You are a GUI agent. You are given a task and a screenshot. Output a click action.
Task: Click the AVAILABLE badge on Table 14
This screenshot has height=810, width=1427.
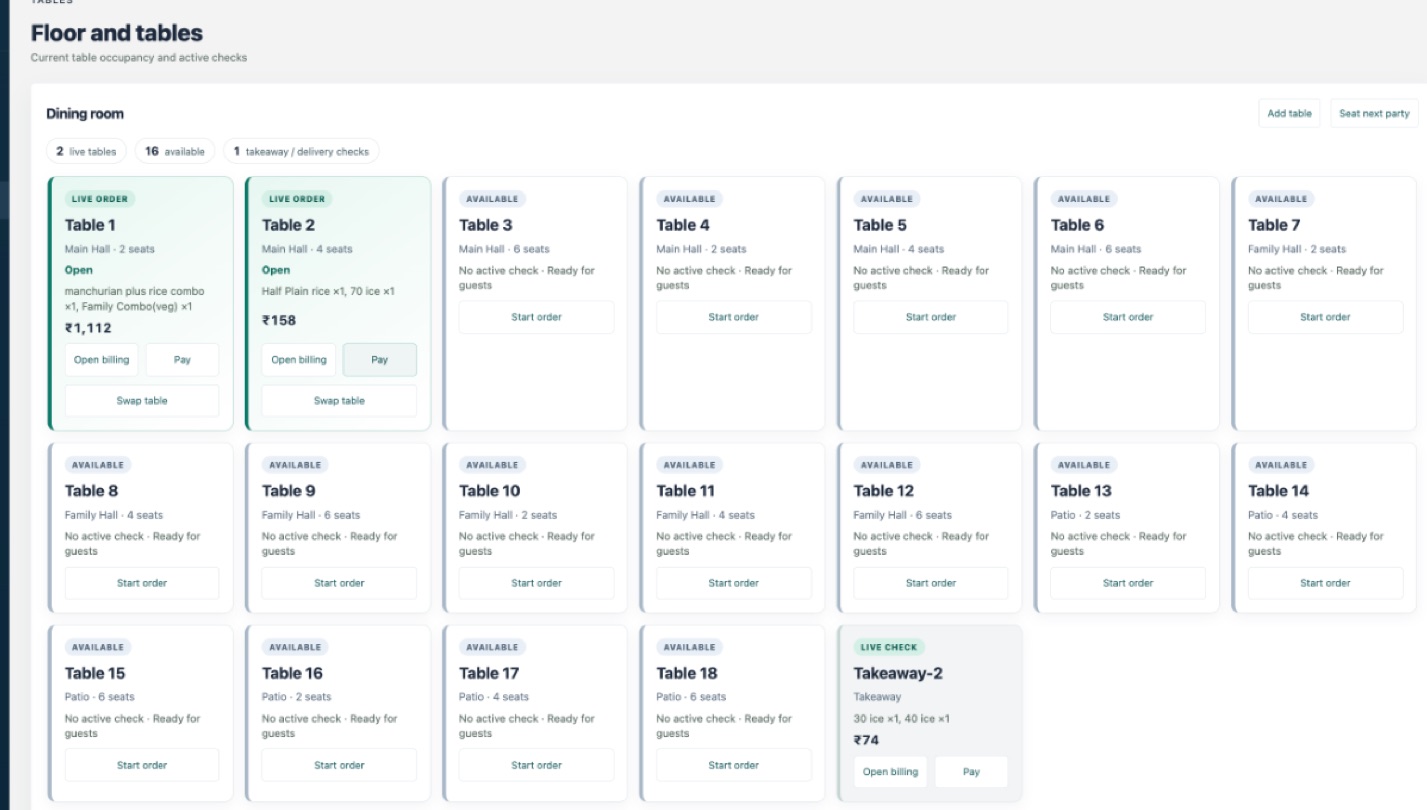click(1281, 465)
